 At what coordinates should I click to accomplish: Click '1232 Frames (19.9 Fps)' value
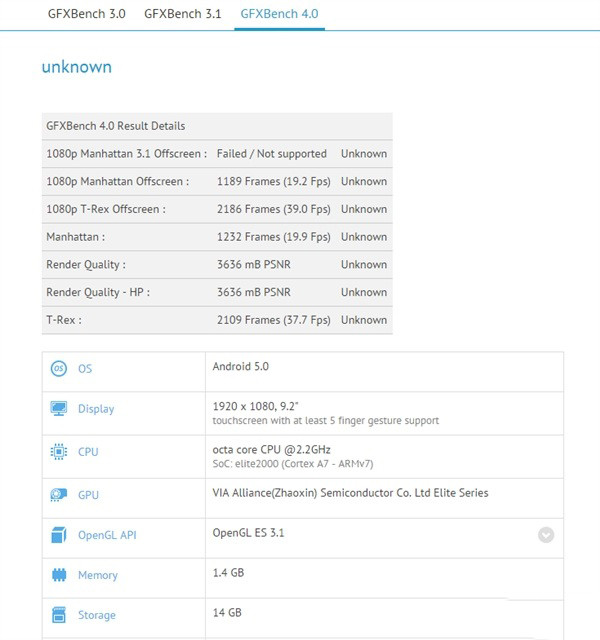pyautogui.click(x=273, y=237)
